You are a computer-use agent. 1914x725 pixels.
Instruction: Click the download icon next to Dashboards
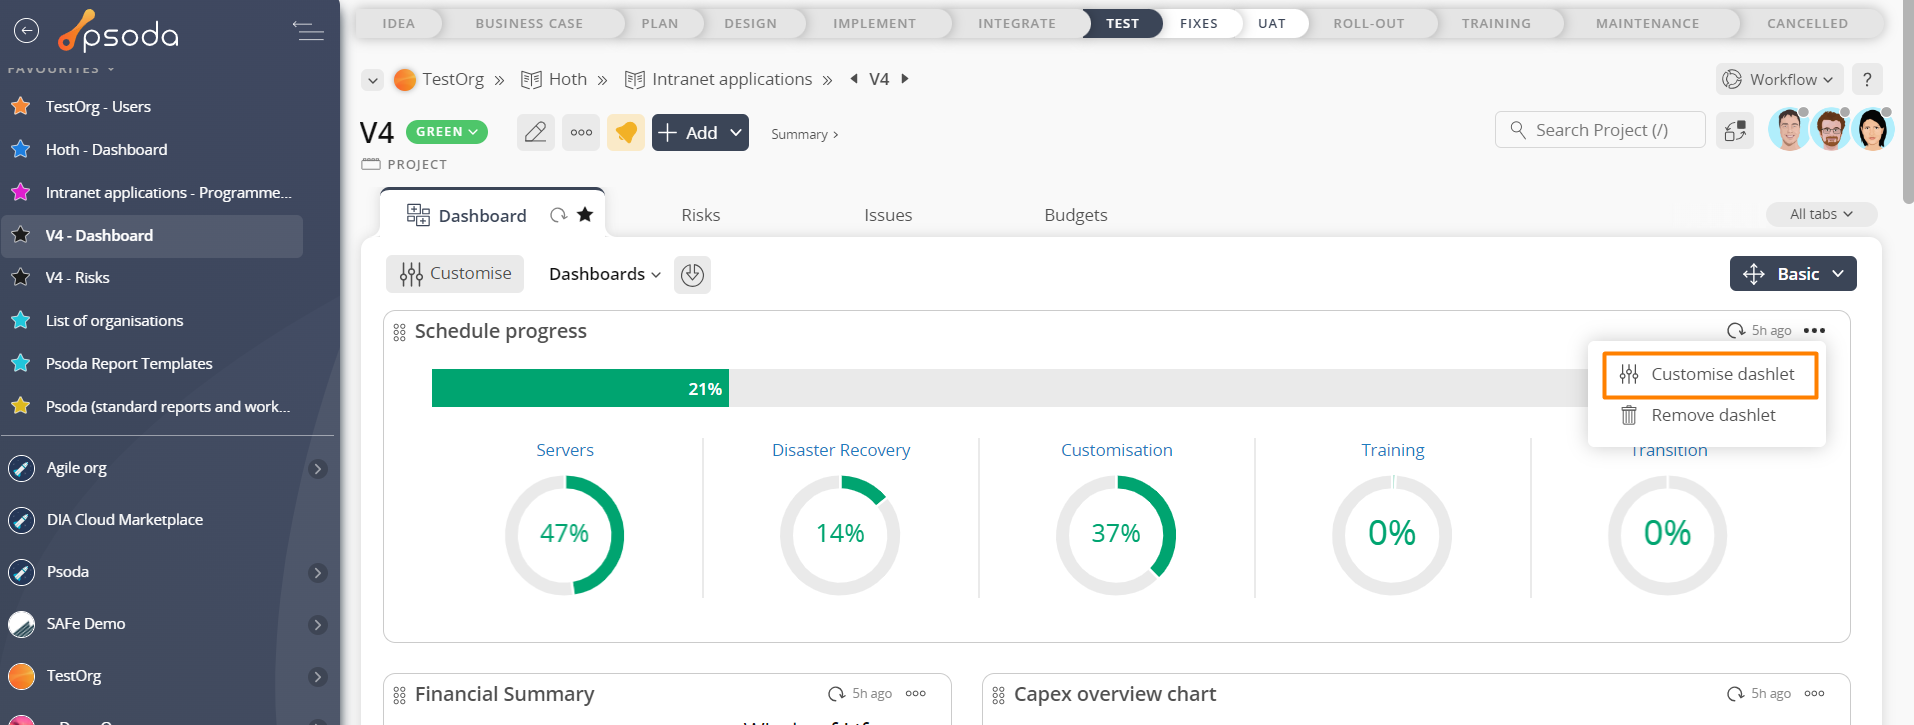692,274
